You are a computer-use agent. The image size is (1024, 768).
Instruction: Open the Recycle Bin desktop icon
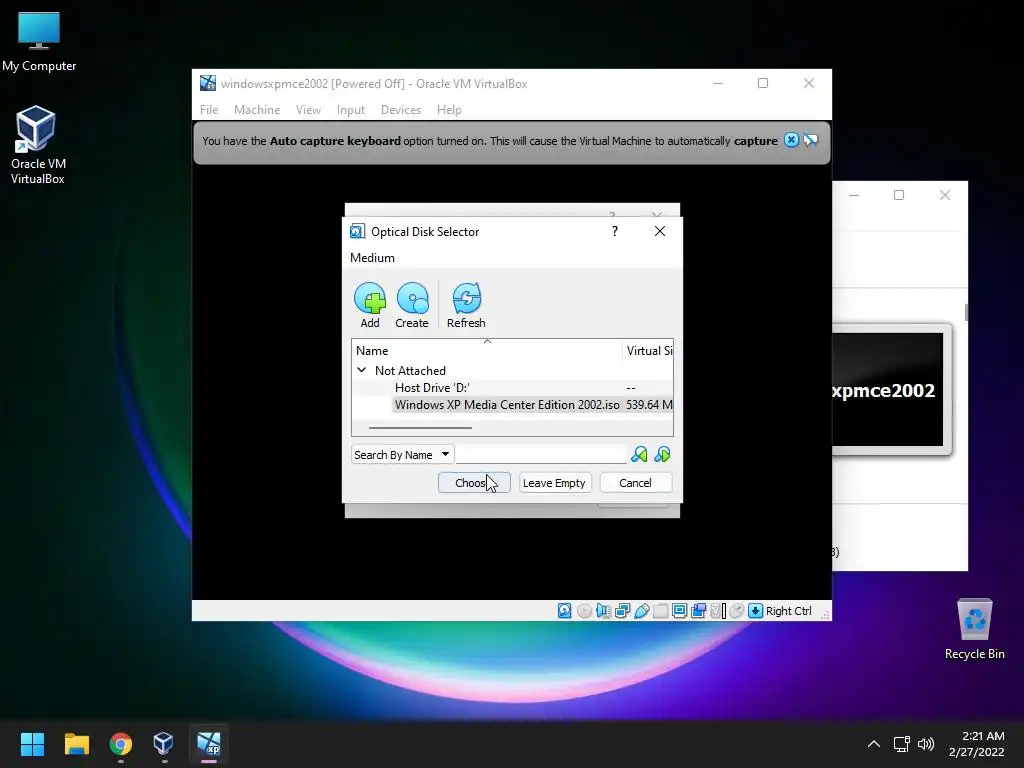coord(974,630)
